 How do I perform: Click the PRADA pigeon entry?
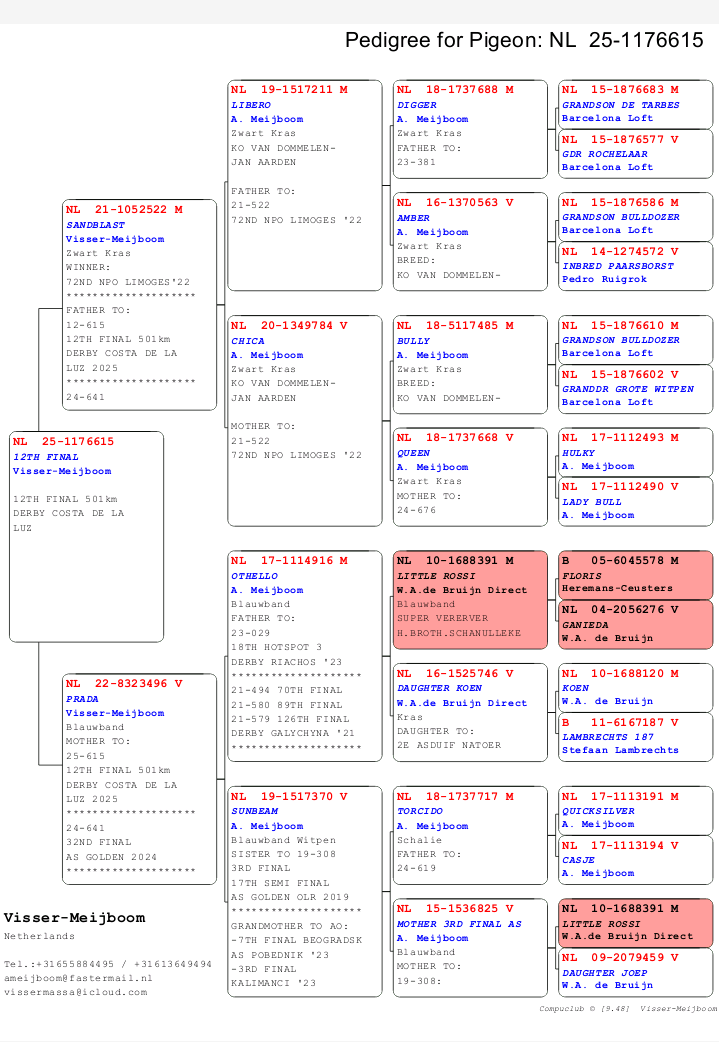[x=140, y=778]
